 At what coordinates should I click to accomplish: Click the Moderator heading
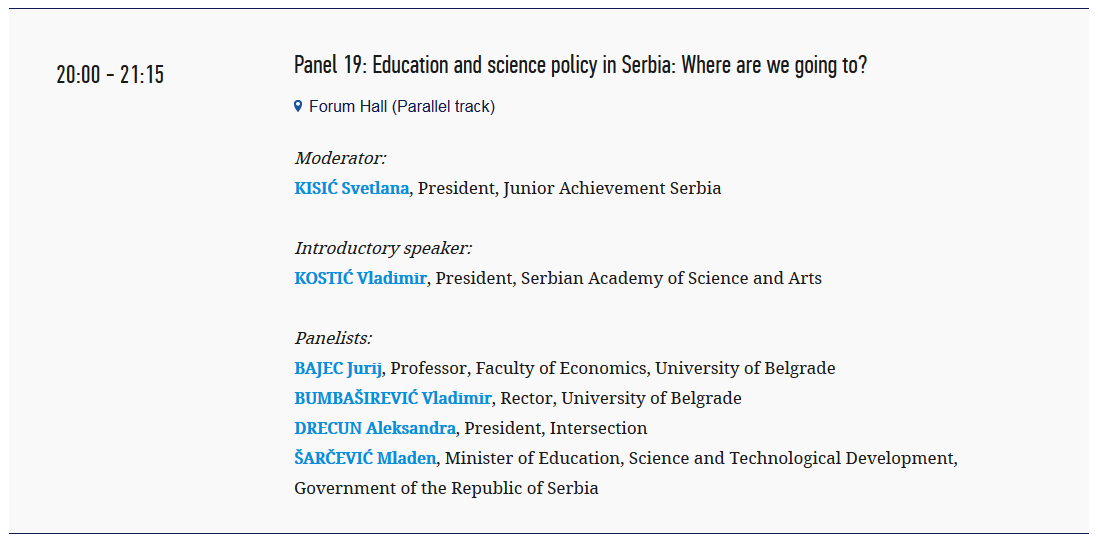340,158
